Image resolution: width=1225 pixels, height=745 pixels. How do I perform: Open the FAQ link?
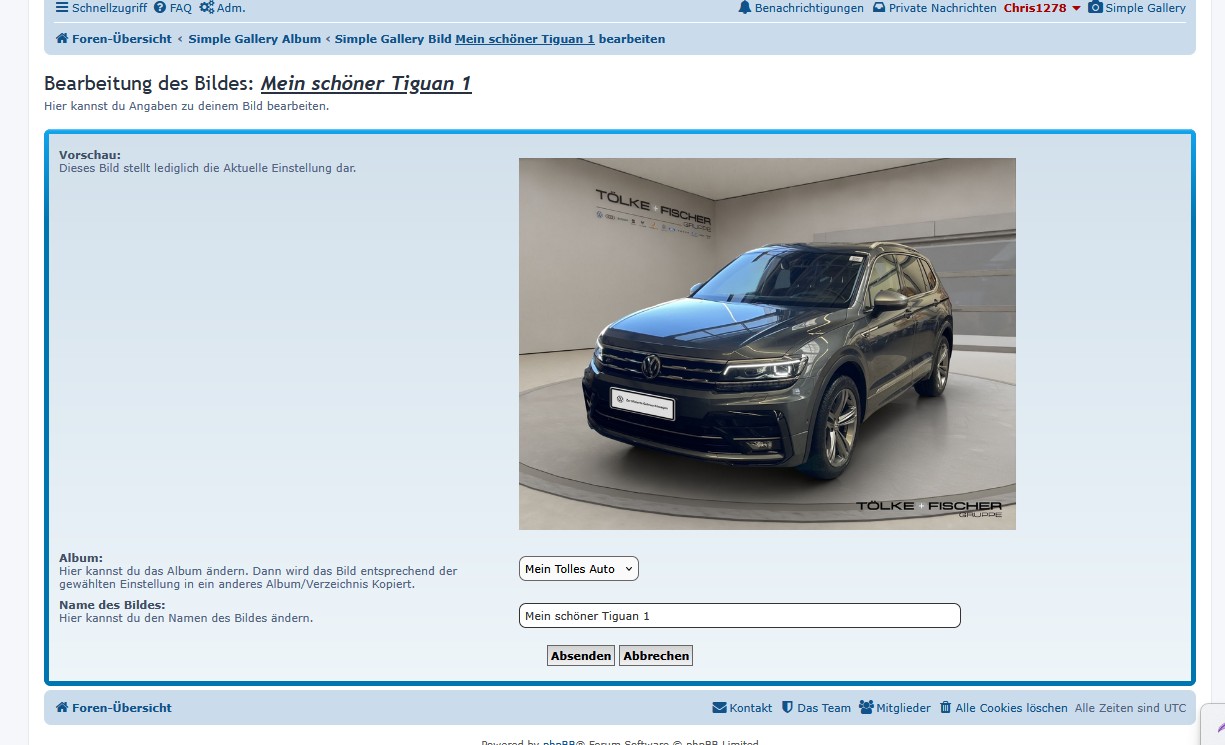click(x=180, y=8)
